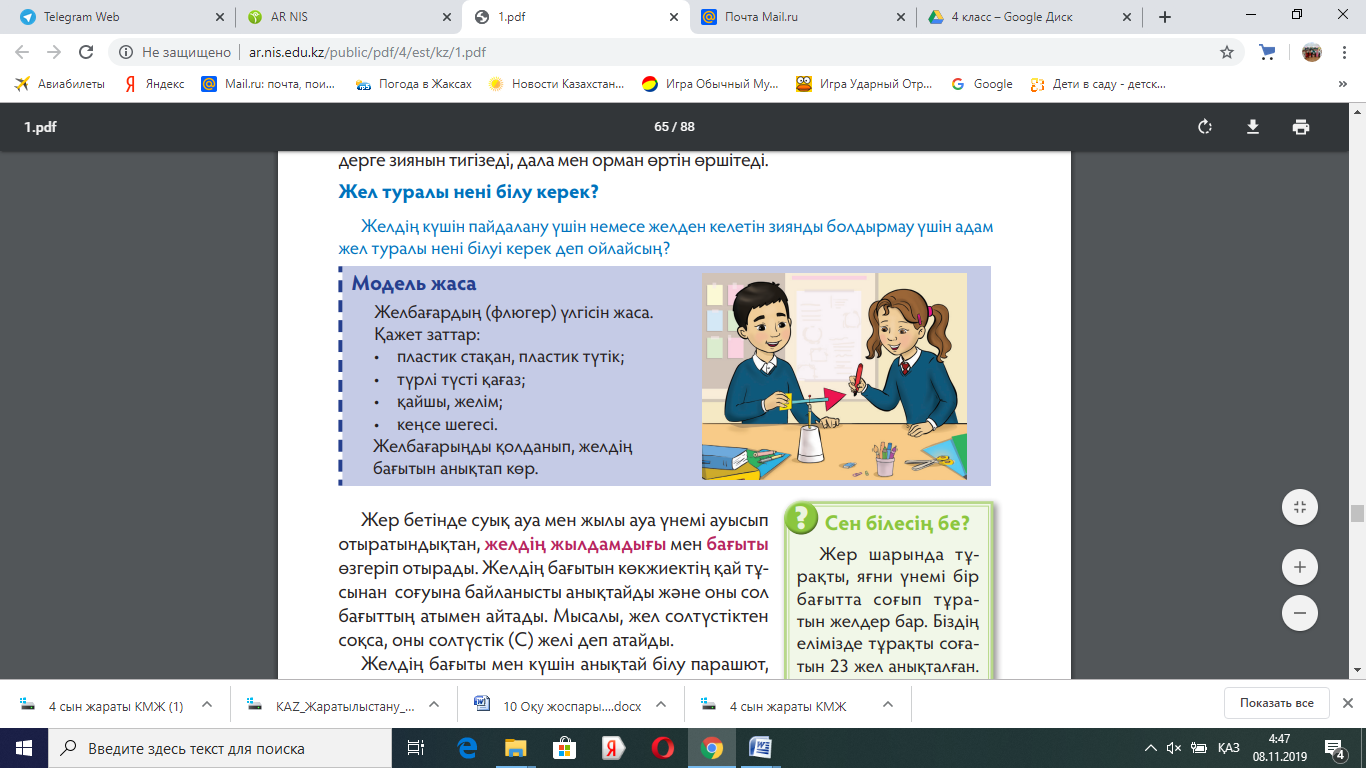Open the shopping cart extension

[1268, 52]
